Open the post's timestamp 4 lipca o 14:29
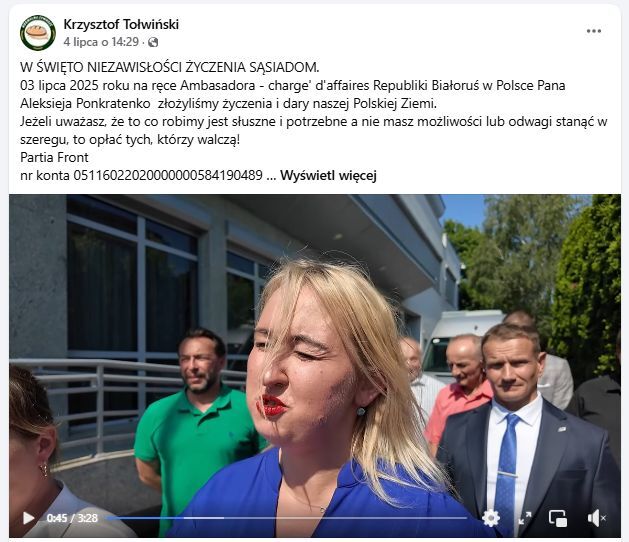The height and width of the screenshot is (542, 629). click(101, 42)
